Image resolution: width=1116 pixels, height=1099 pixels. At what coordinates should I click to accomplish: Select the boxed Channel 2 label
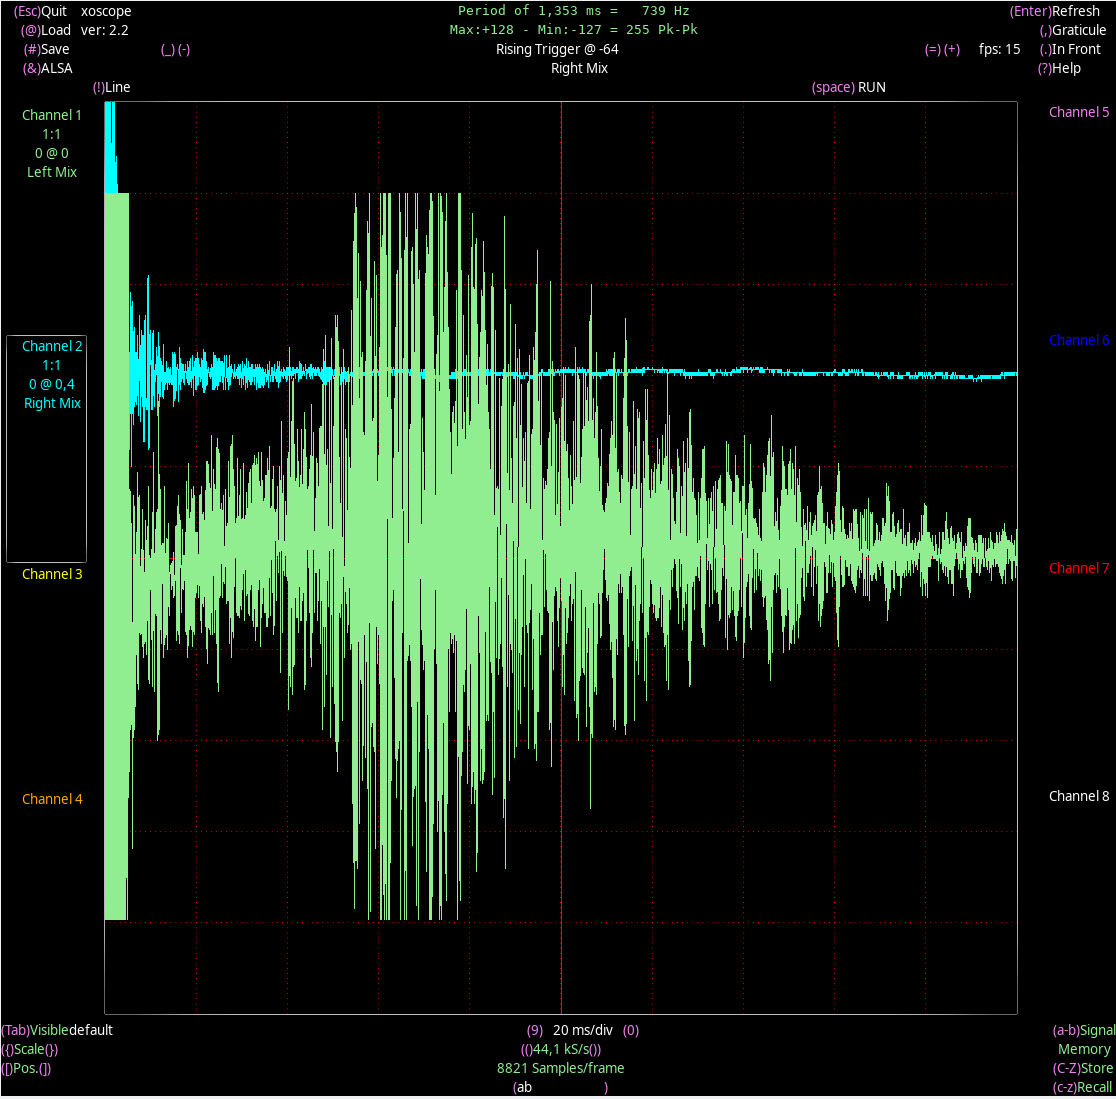52,347
